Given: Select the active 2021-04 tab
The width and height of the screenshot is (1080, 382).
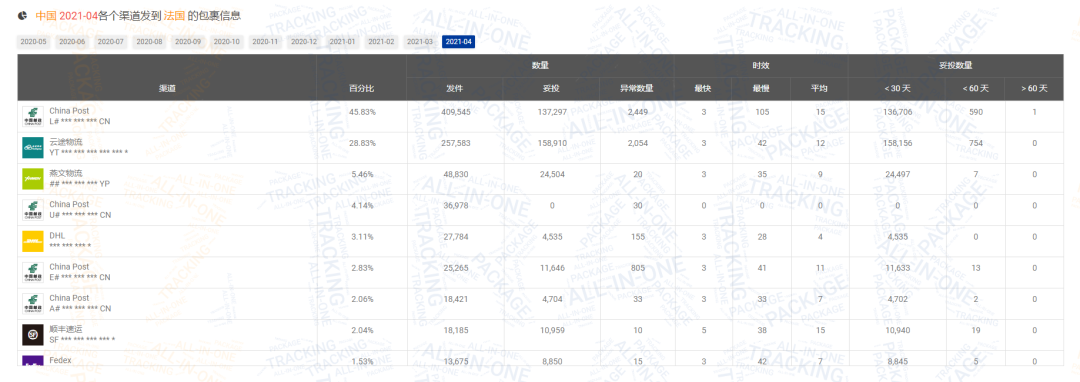Looking at the screenshot, I should pyautogui.click(x=459, y=42).
